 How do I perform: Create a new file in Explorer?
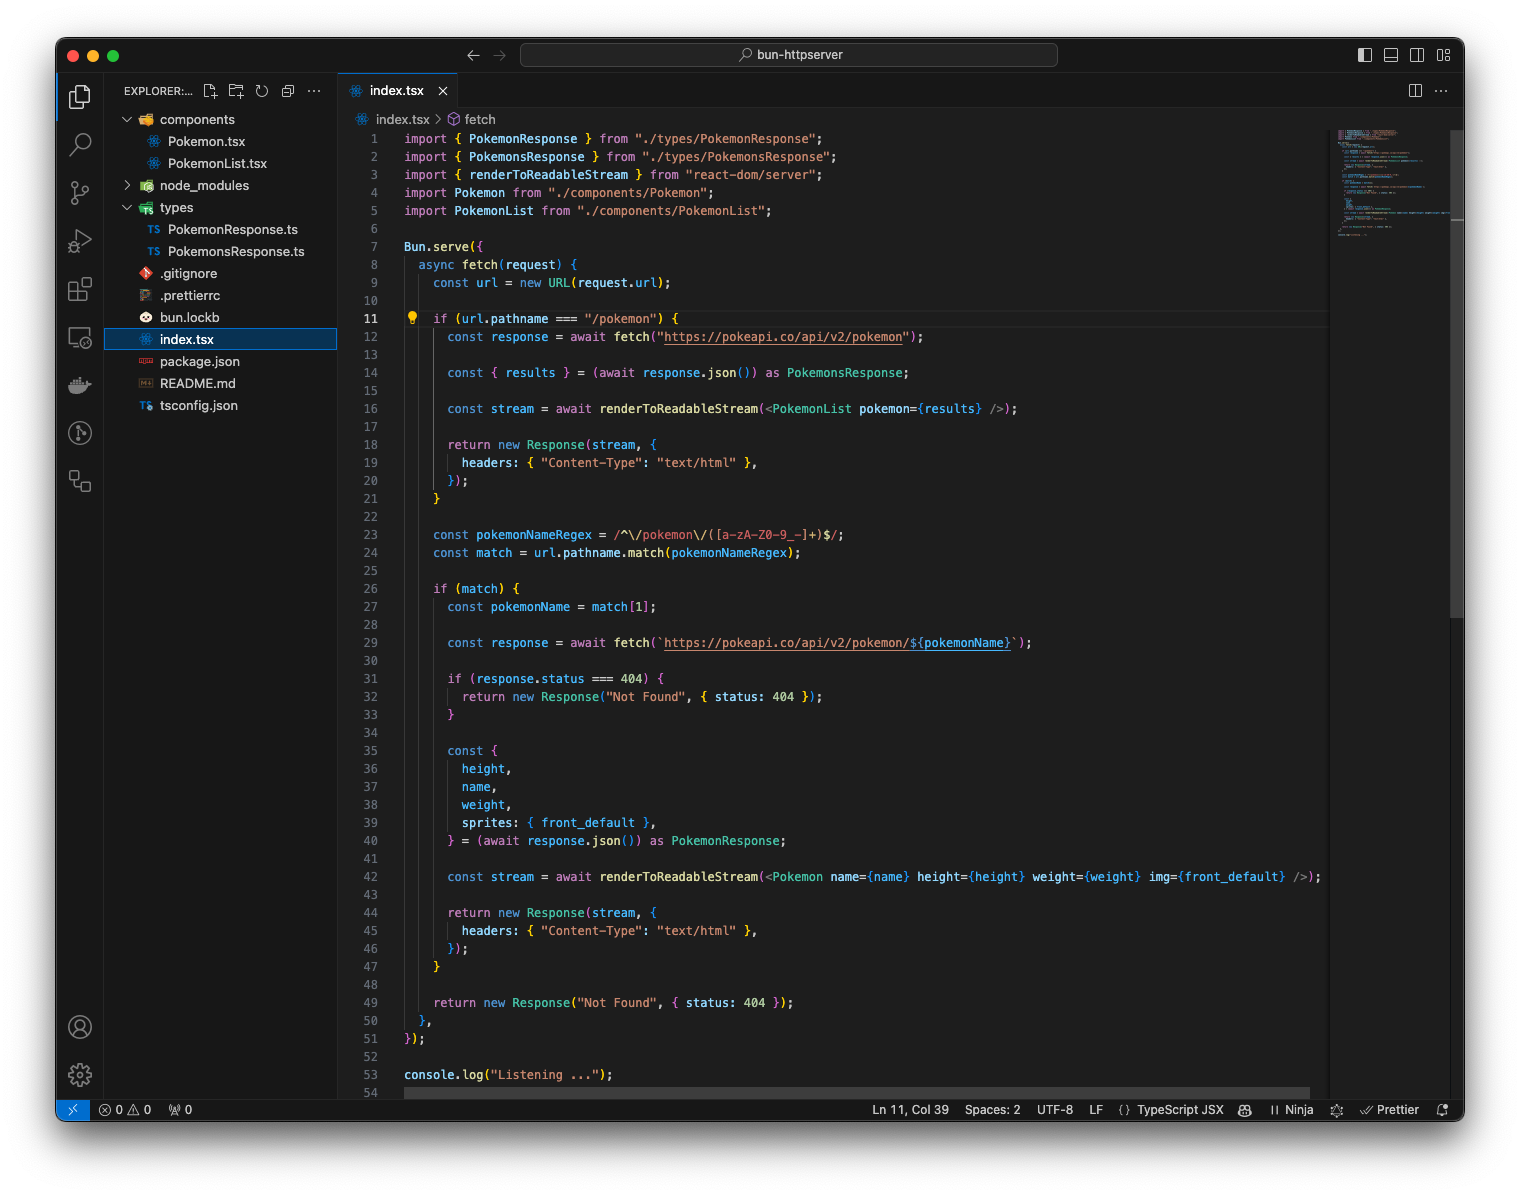(x=210, y=91)
